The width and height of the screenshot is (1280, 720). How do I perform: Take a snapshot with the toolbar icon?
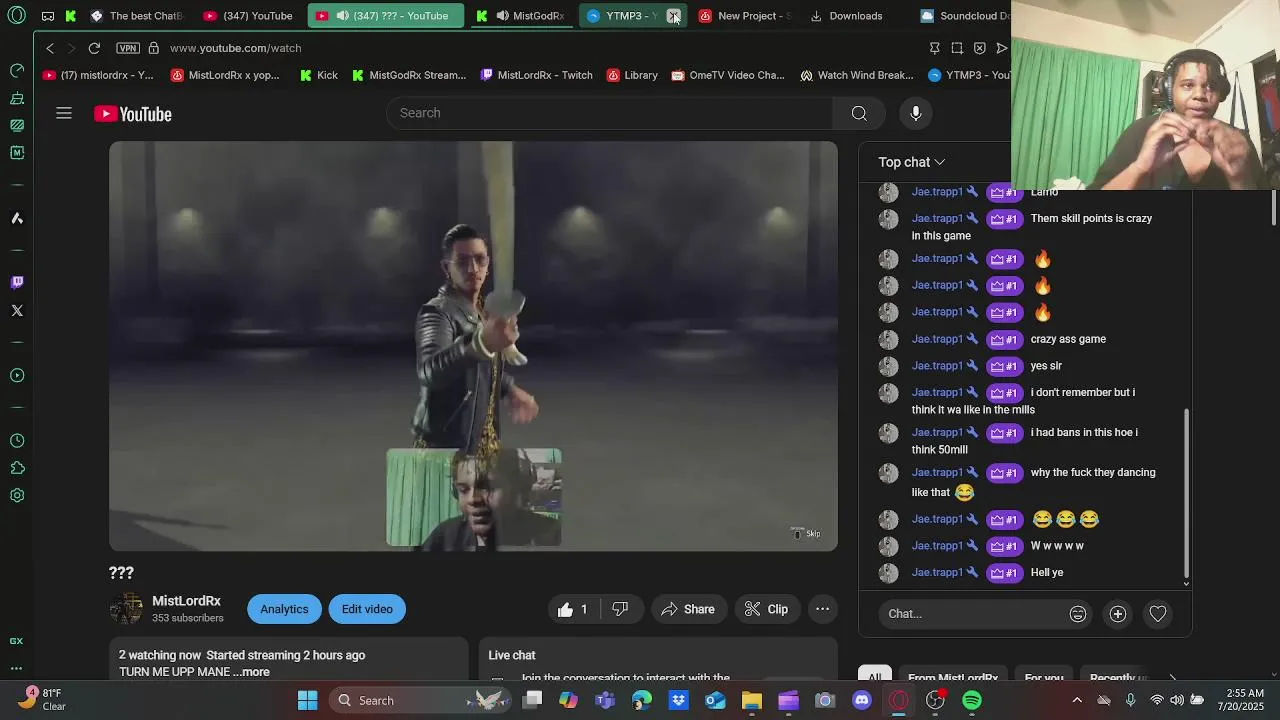point(957,48)
